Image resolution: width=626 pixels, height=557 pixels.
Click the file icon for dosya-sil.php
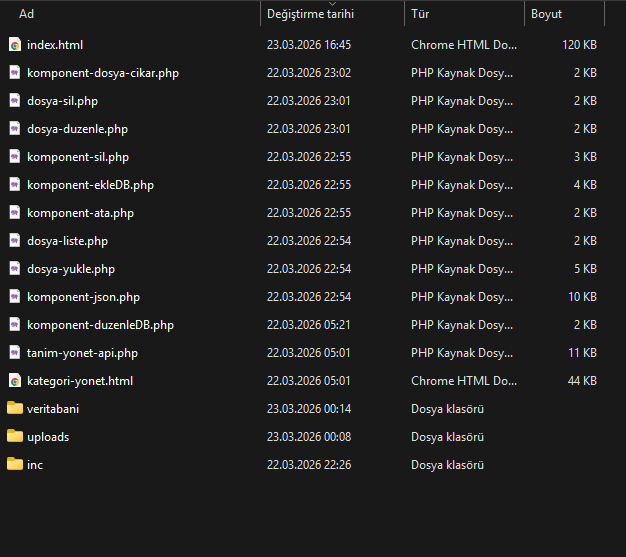[x=15, y=101]
